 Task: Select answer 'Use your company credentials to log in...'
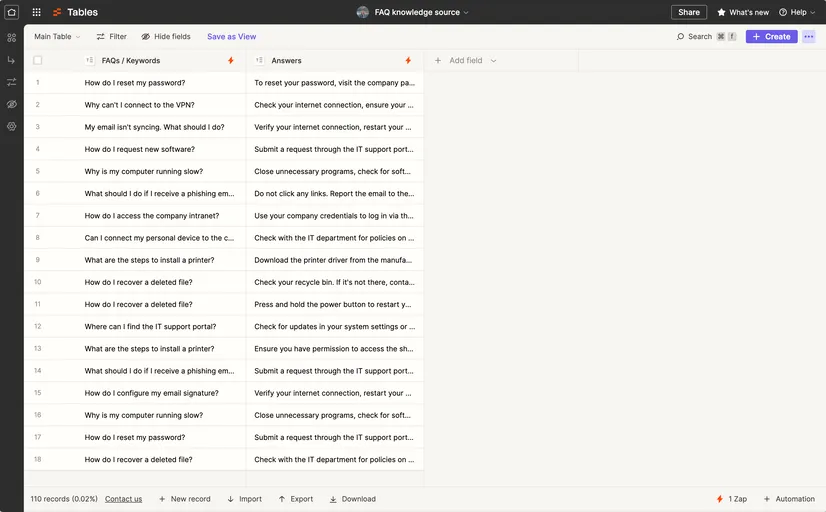[x=335, y=215]
